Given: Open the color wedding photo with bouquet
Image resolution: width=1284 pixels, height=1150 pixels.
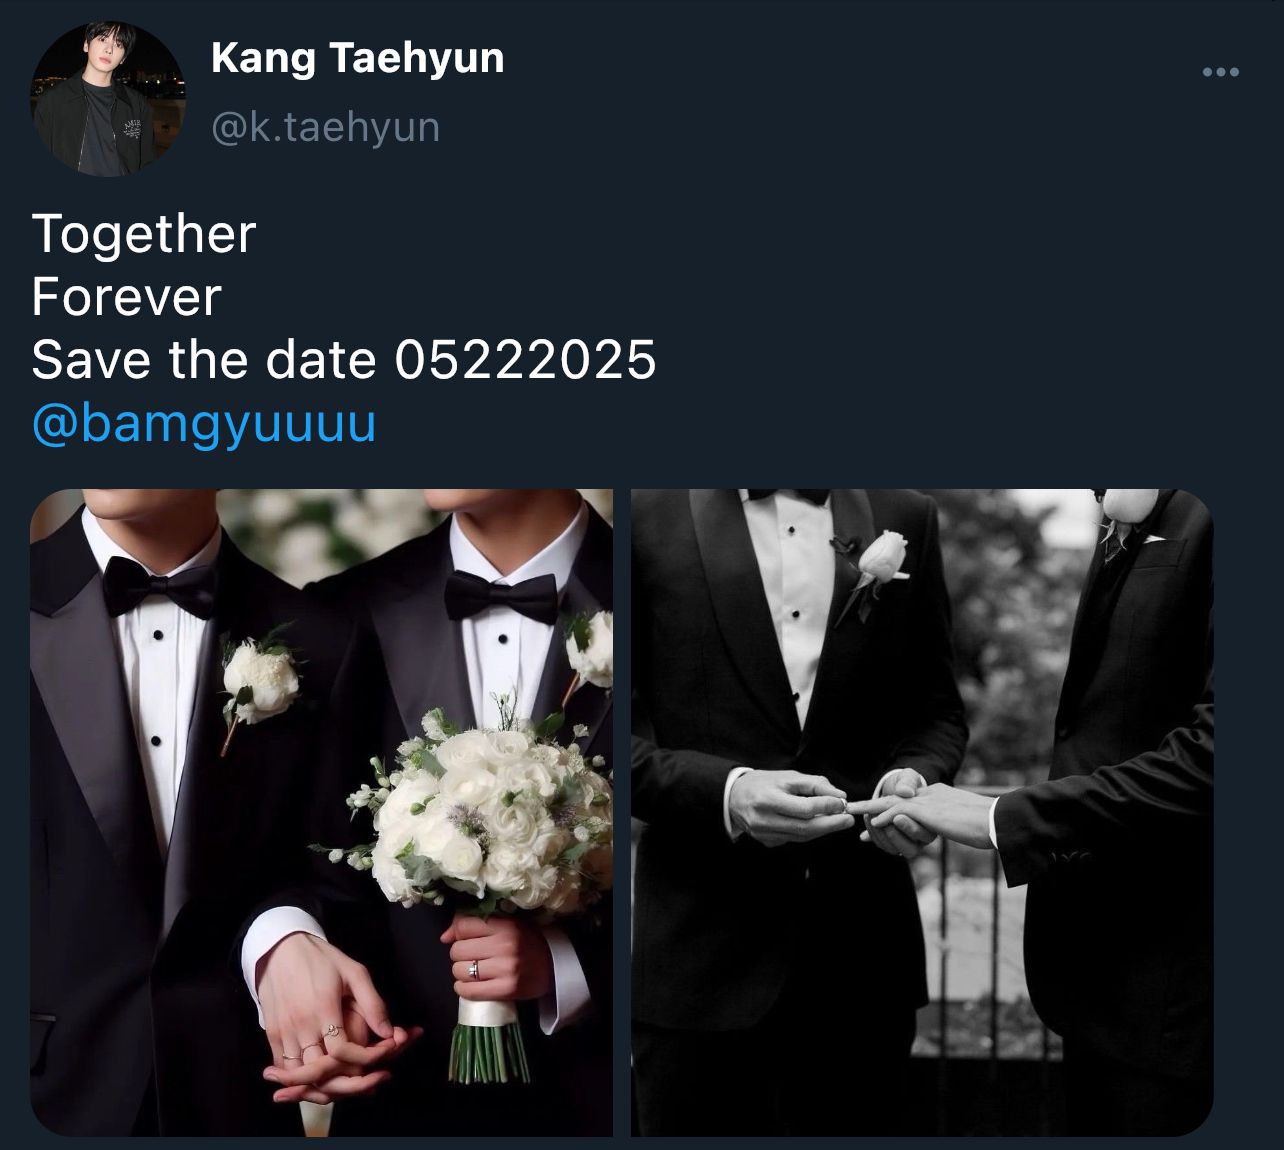Looking at the screenshot, I should tap(321, 812).
